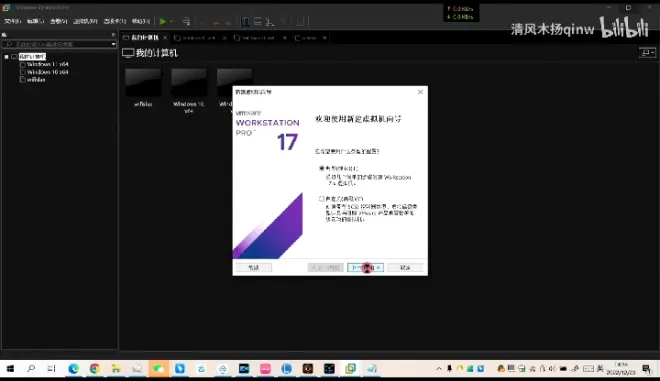Screen dimensions: 660x381
Task: Launch Microsoft Edge from the taskbar
Action: coord(74,369)
